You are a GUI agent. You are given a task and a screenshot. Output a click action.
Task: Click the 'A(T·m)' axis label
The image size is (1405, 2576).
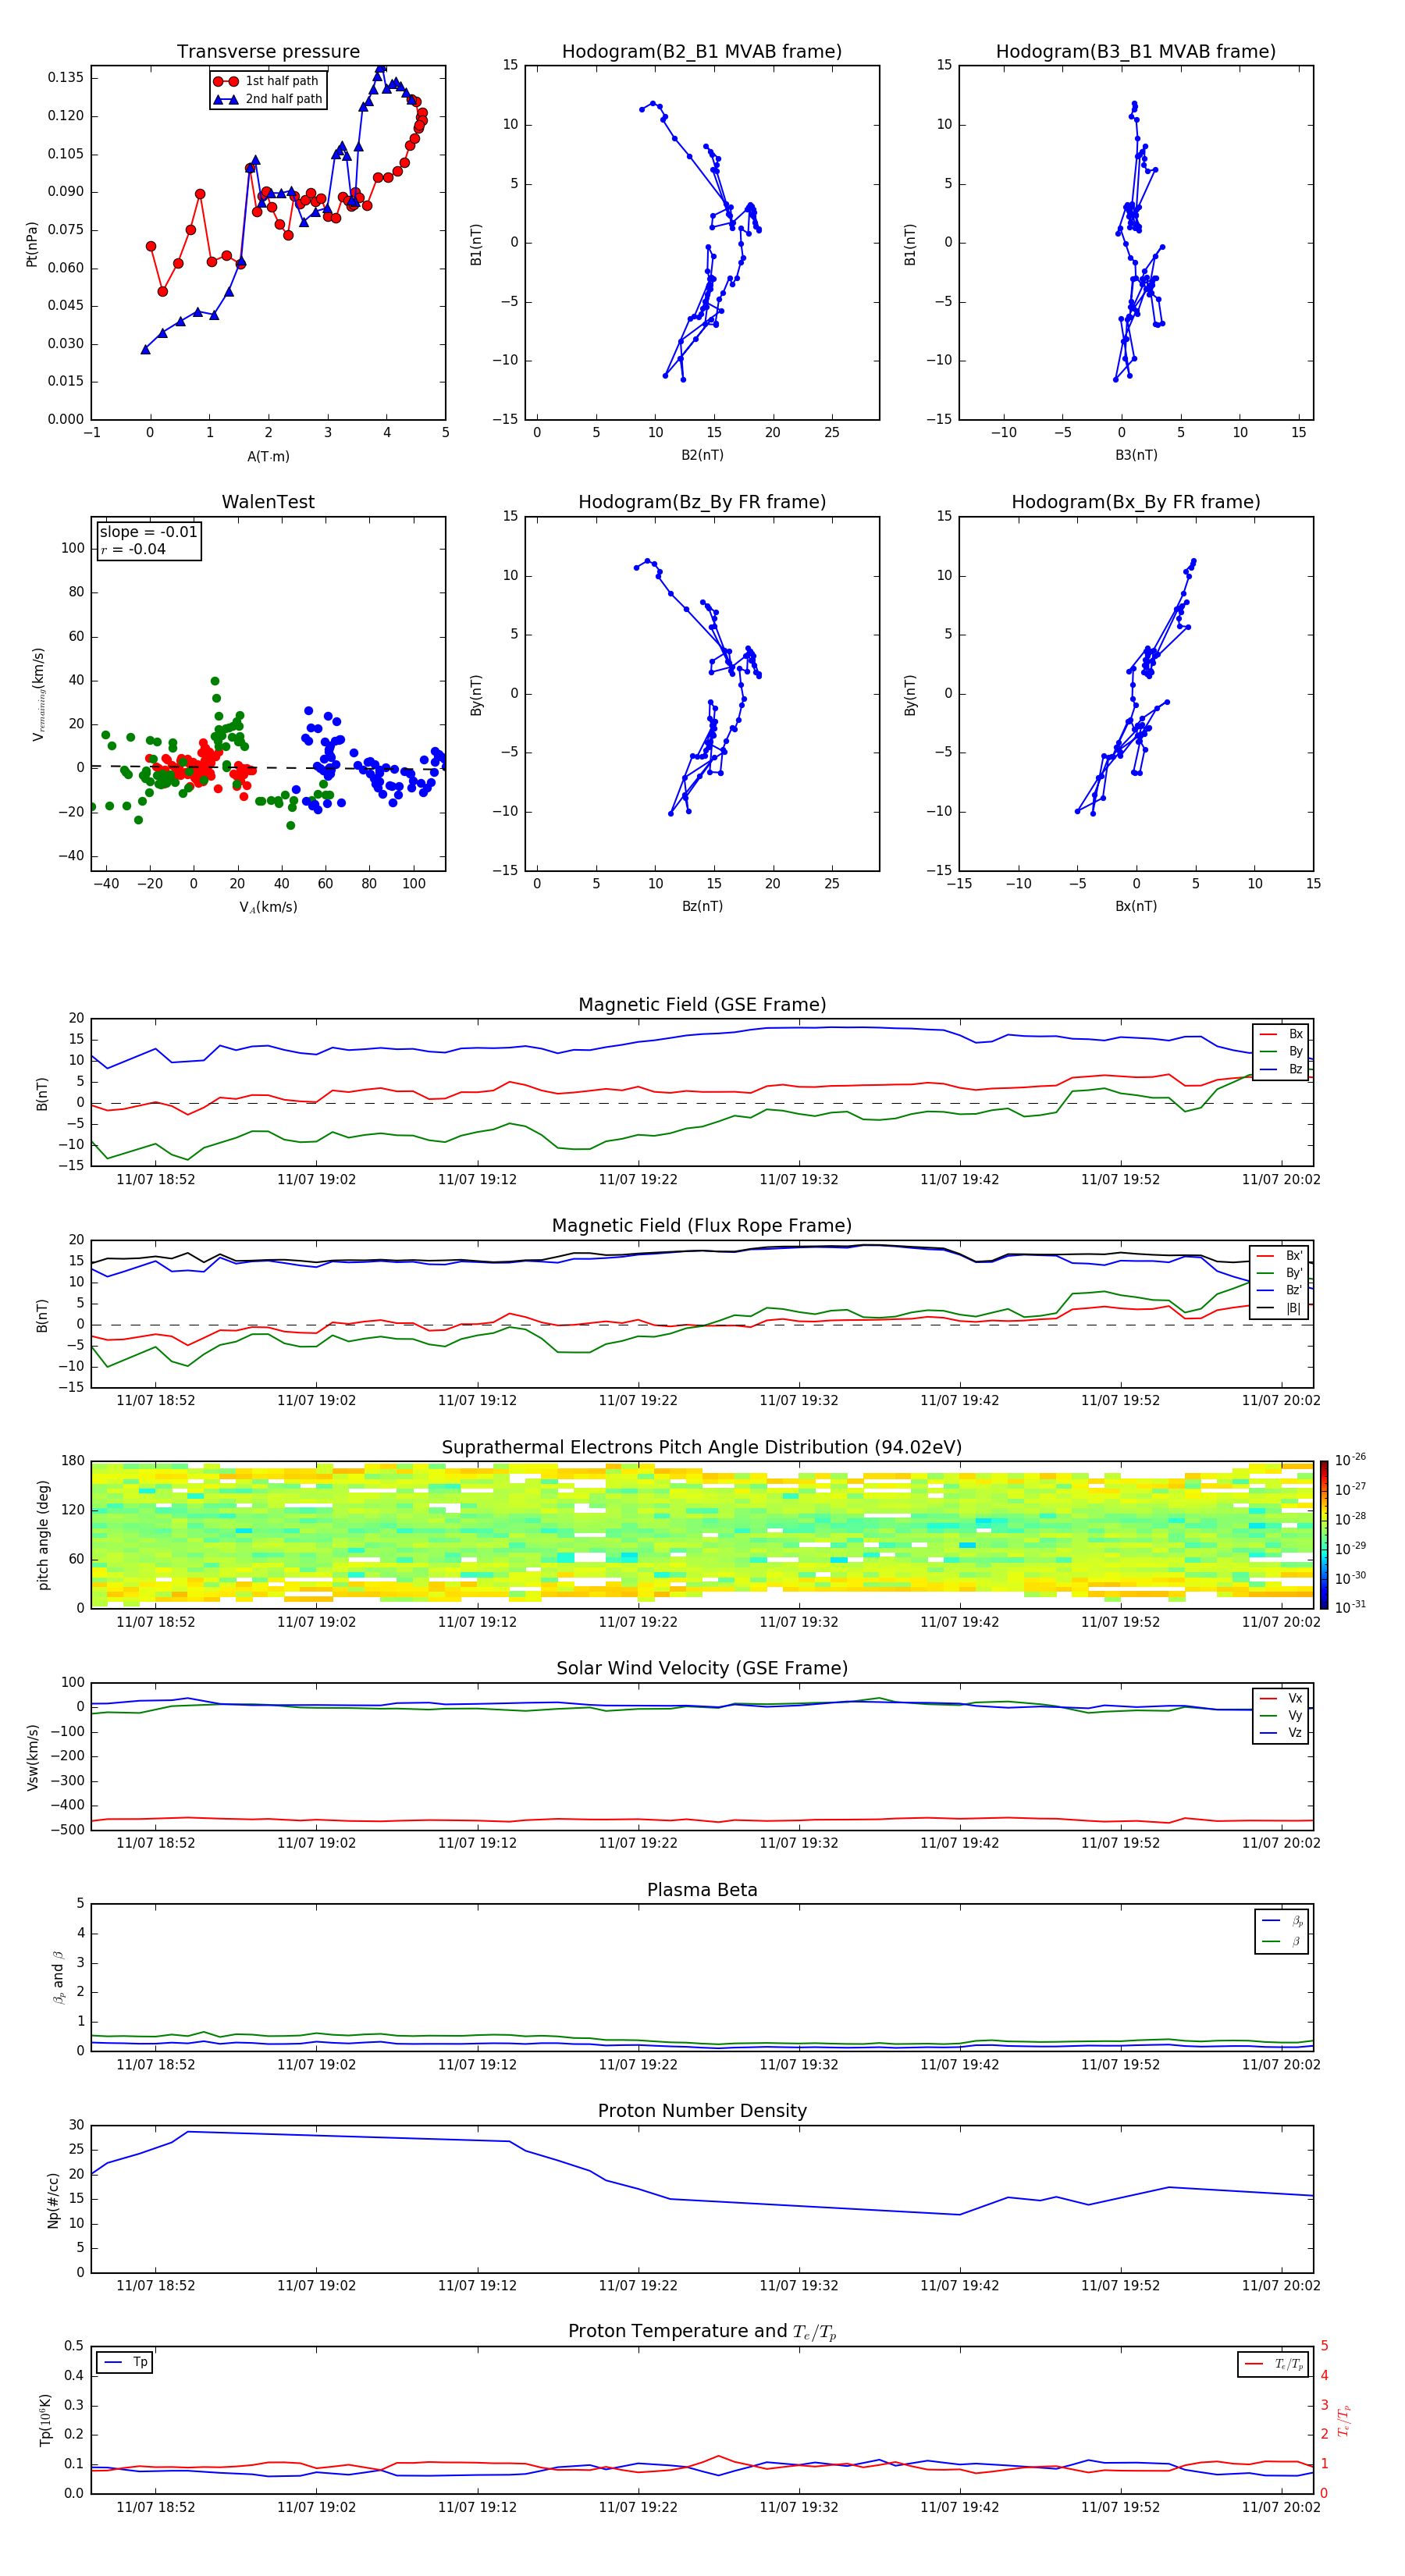point(268,456)
